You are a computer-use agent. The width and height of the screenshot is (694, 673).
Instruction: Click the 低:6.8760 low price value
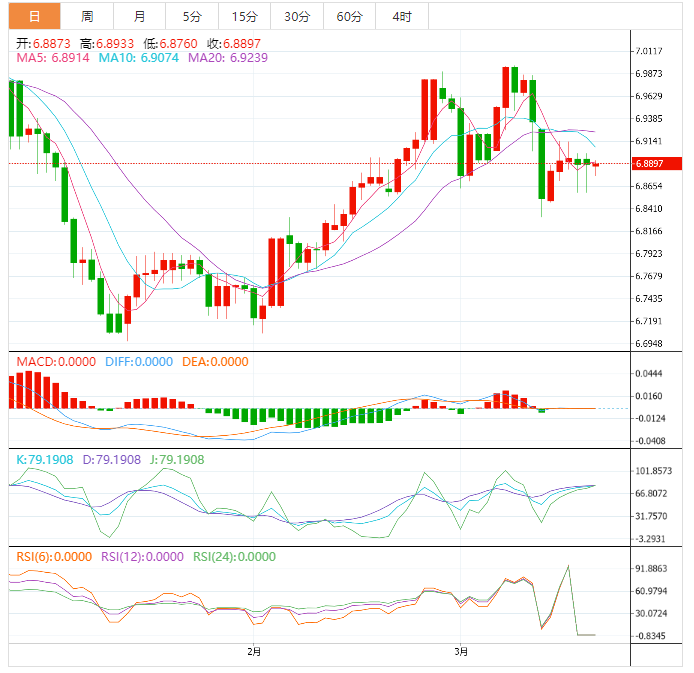(170, 44)
